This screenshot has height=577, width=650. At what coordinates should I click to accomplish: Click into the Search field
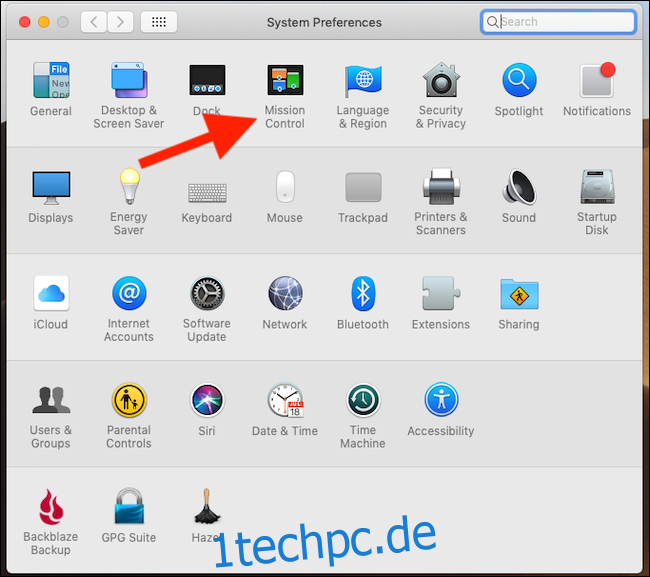(x=558, y=22)
